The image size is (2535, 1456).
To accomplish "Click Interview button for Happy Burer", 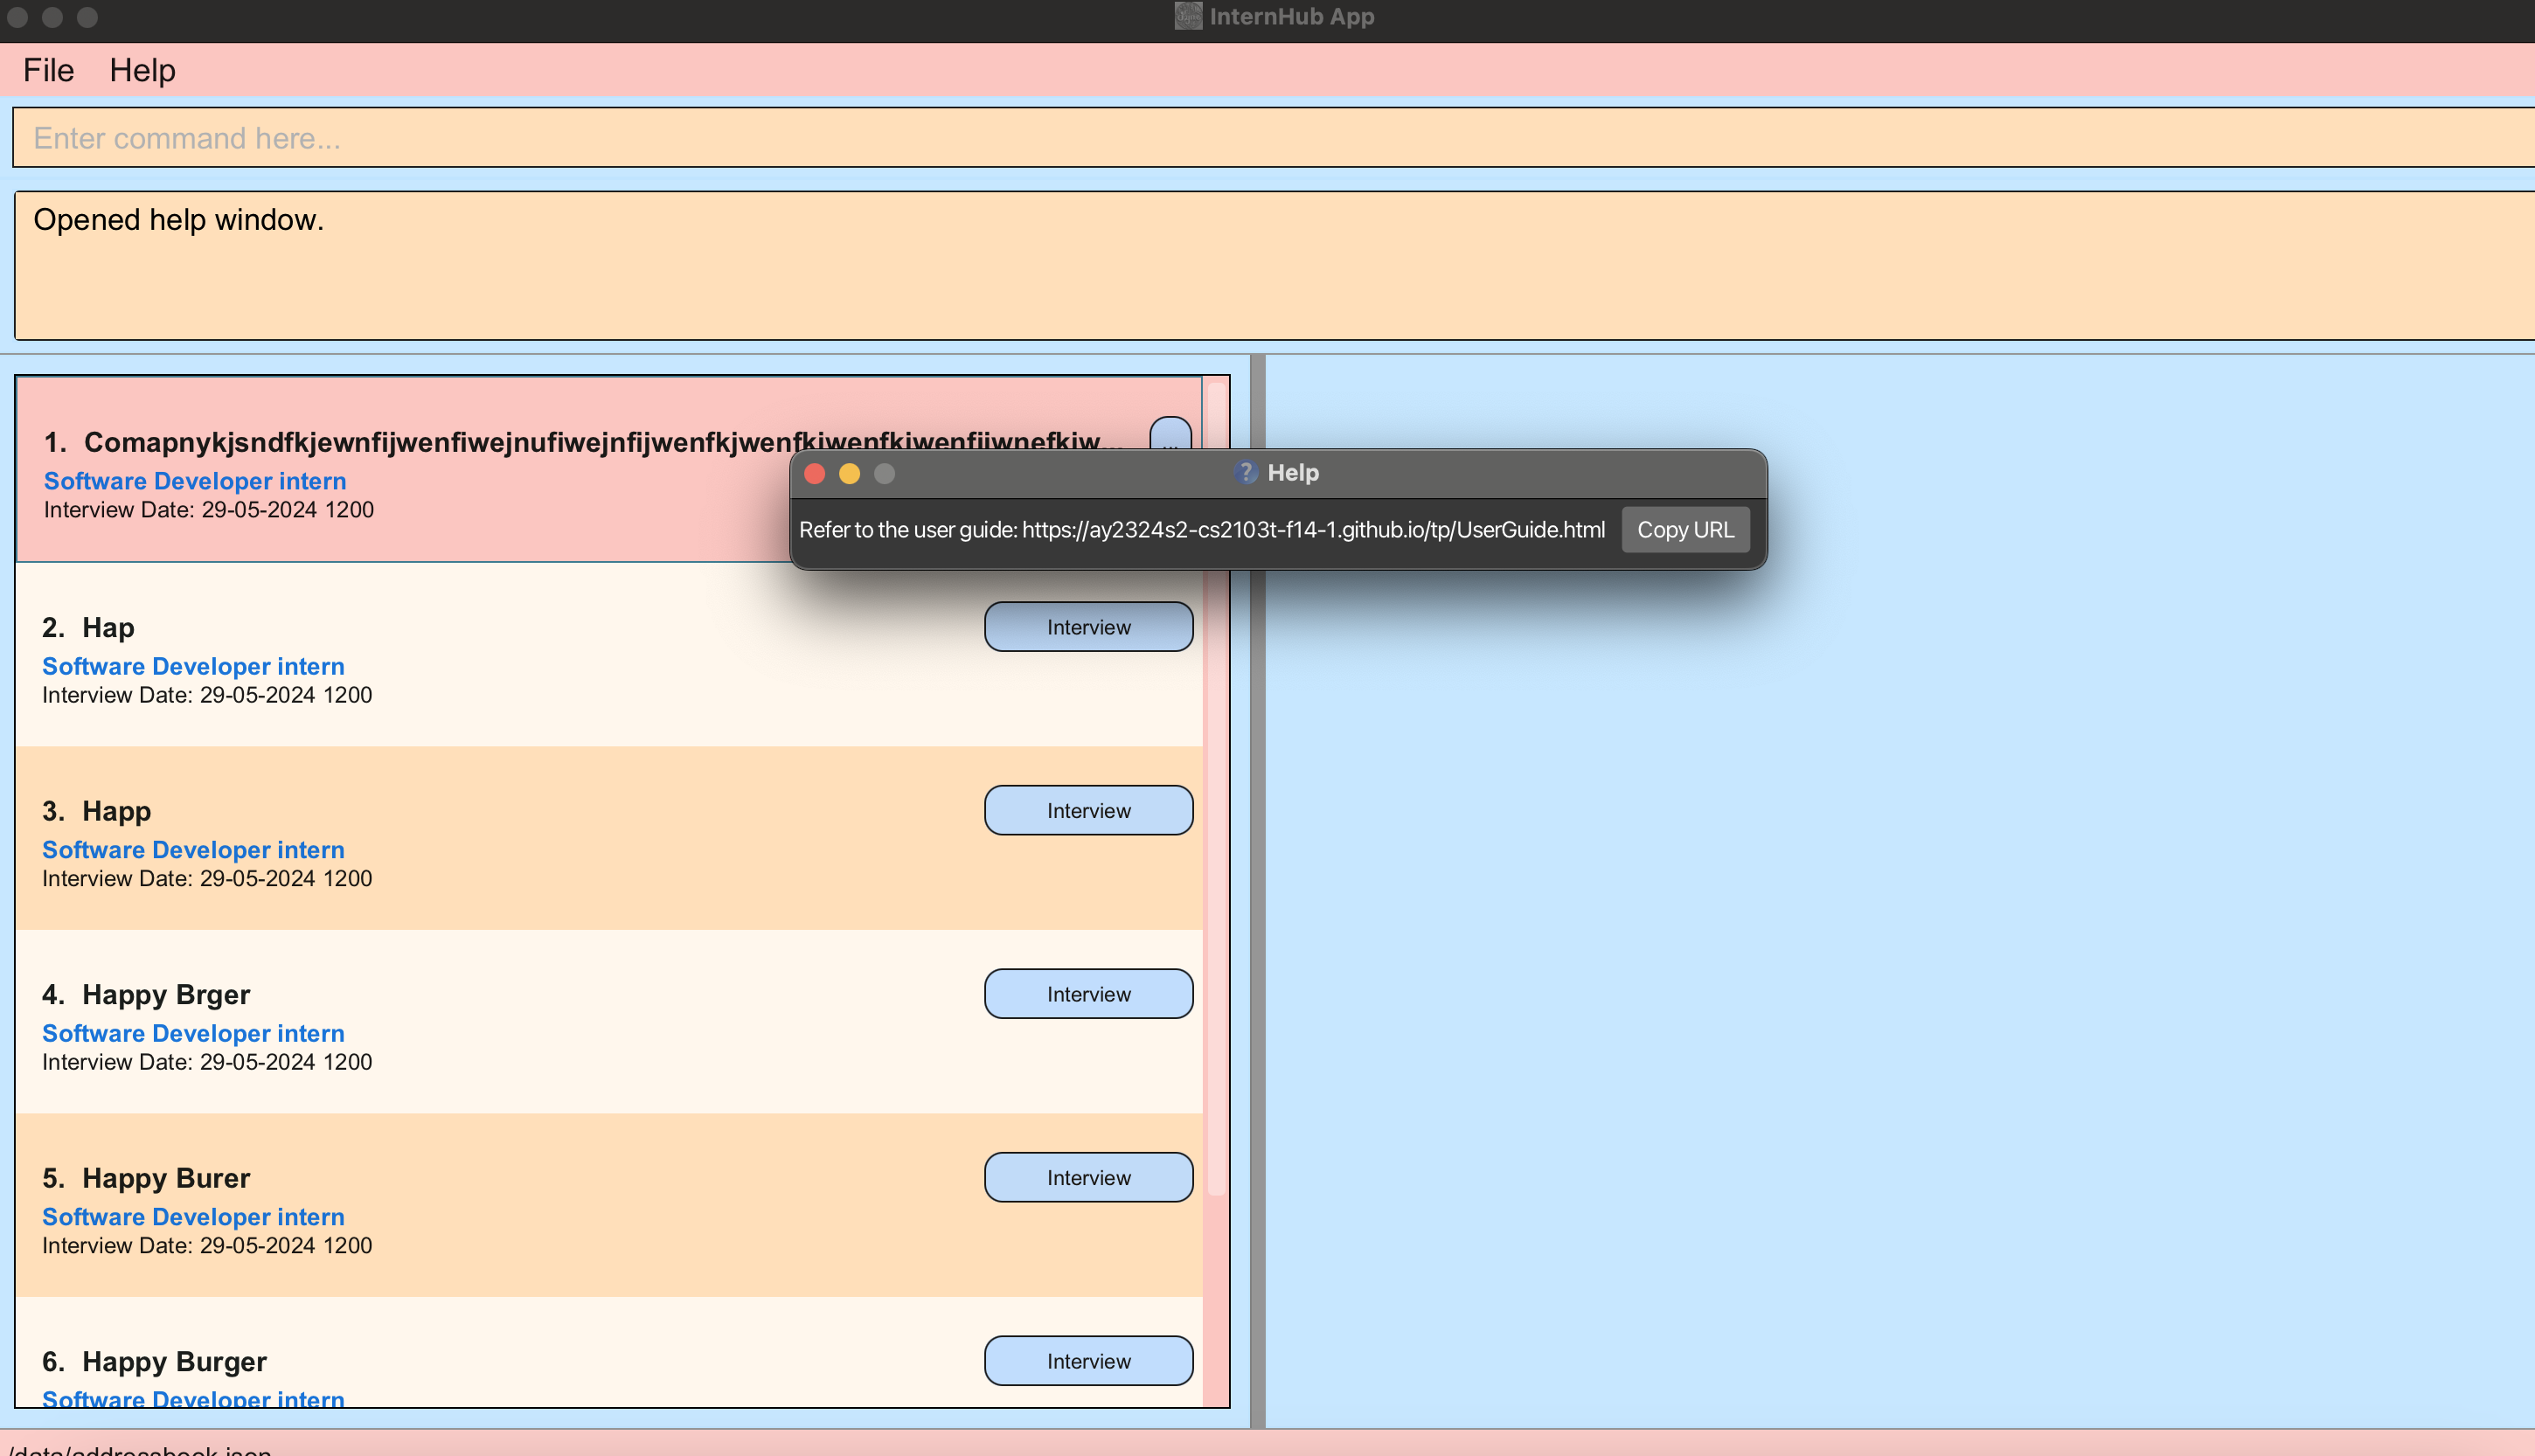I will pos(1088,1177).
